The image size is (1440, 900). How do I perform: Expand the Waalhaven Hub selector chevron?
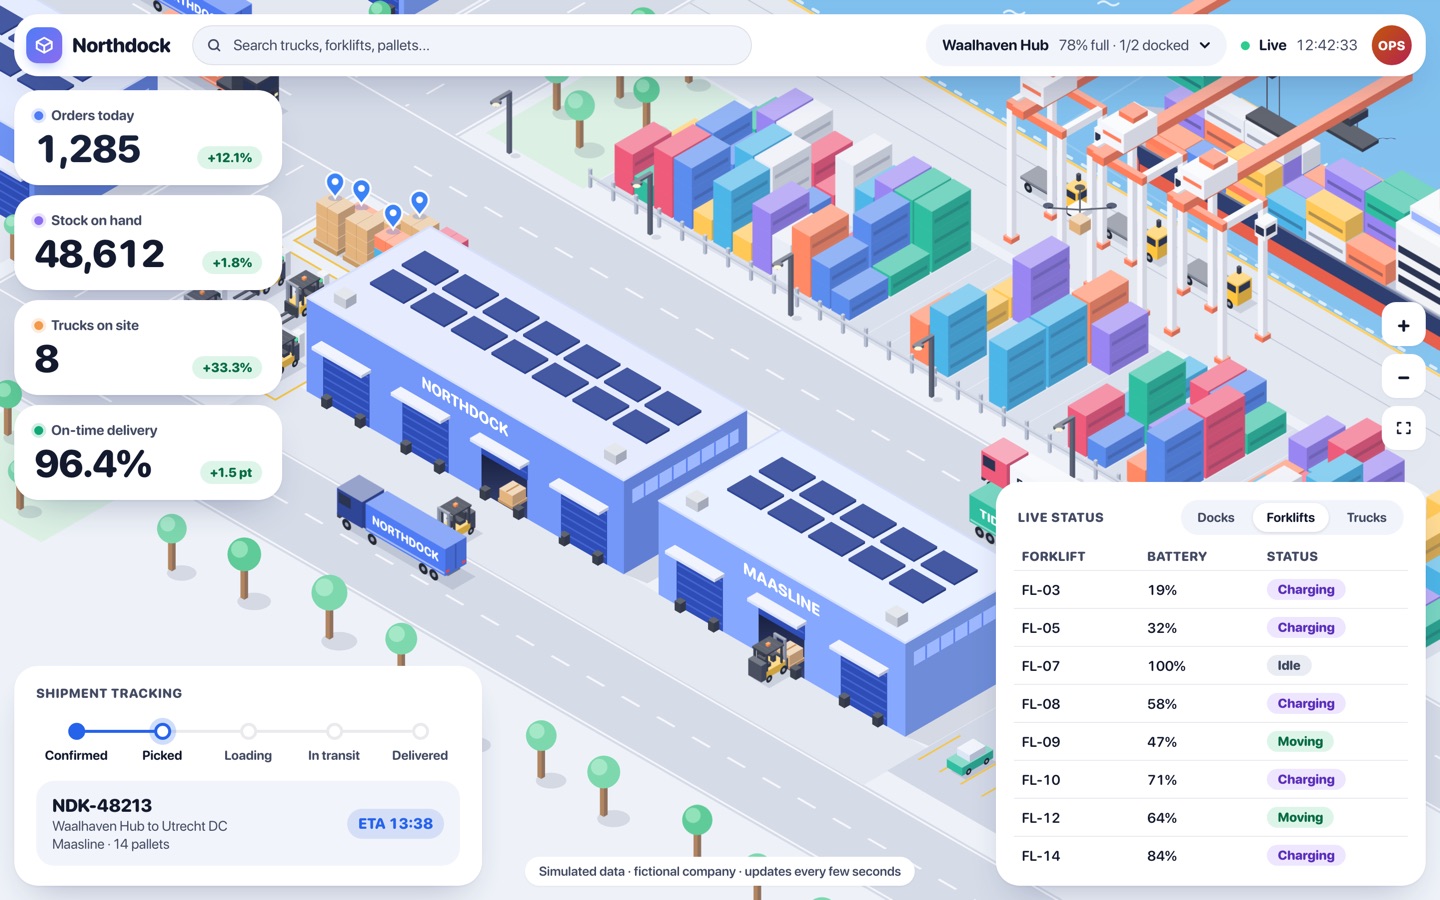1205,45
